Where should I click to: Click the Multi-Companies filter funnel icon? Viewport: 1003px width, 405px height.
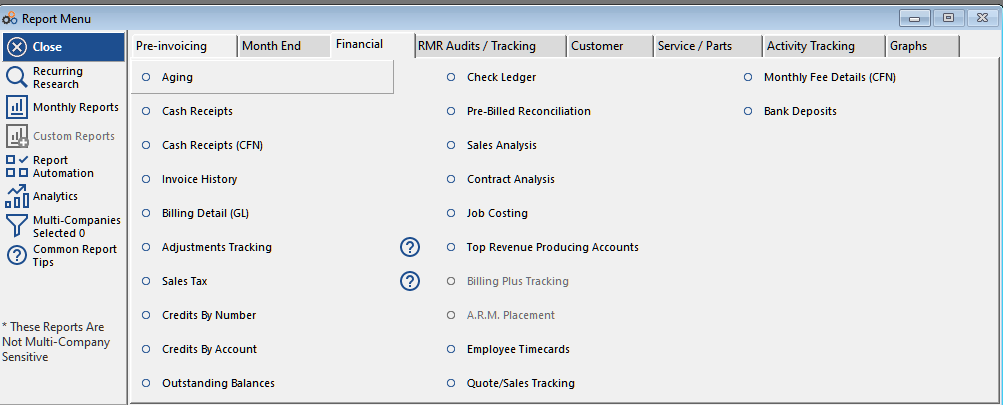pyautogui.click(x=17, y=225)
